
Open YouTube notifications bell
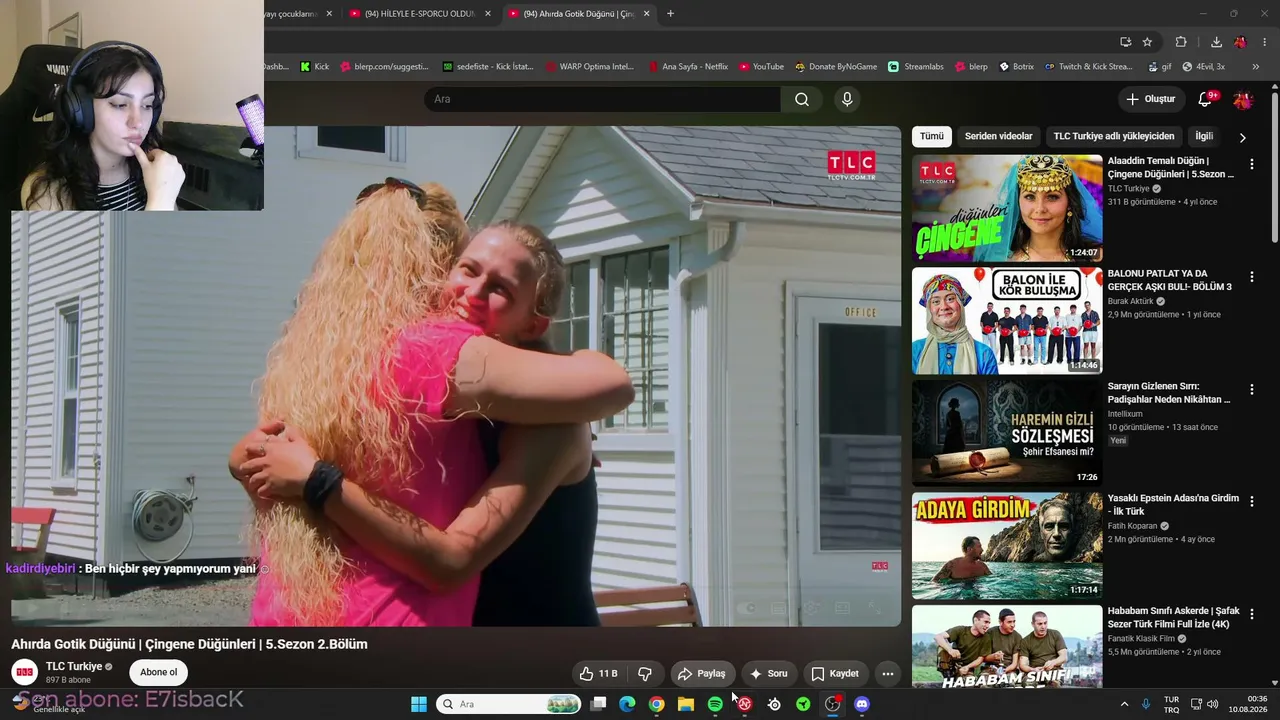pyautogui.click(x=1205, y=99)
